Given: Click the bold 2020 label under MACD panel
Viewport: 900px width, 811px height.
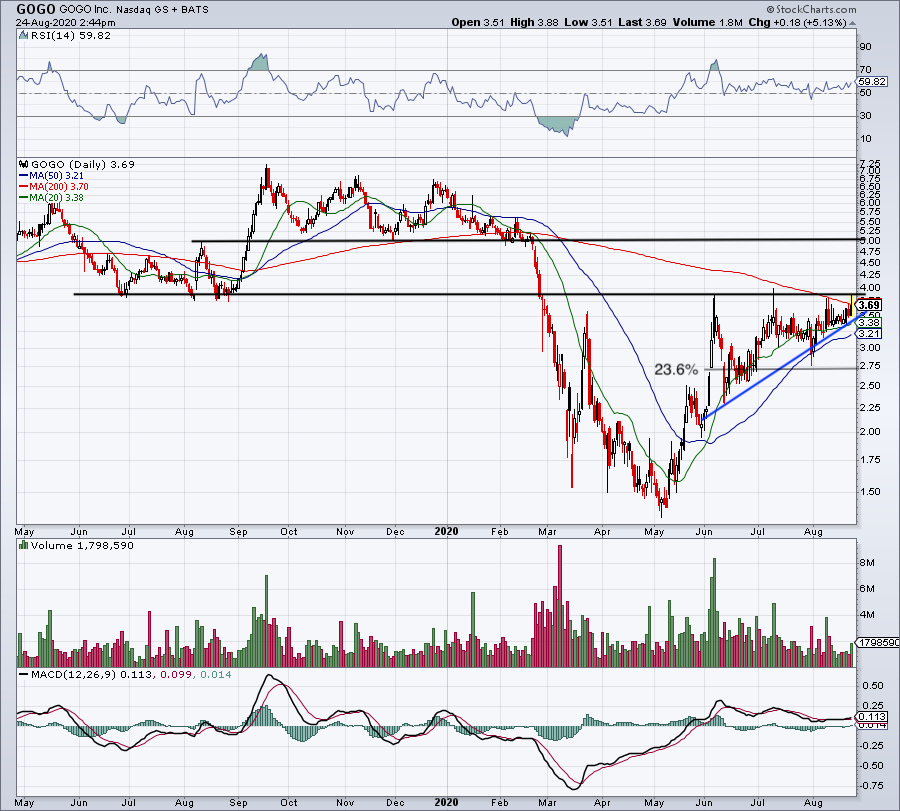Looking at the screenshot, I should tap(447, 802).
